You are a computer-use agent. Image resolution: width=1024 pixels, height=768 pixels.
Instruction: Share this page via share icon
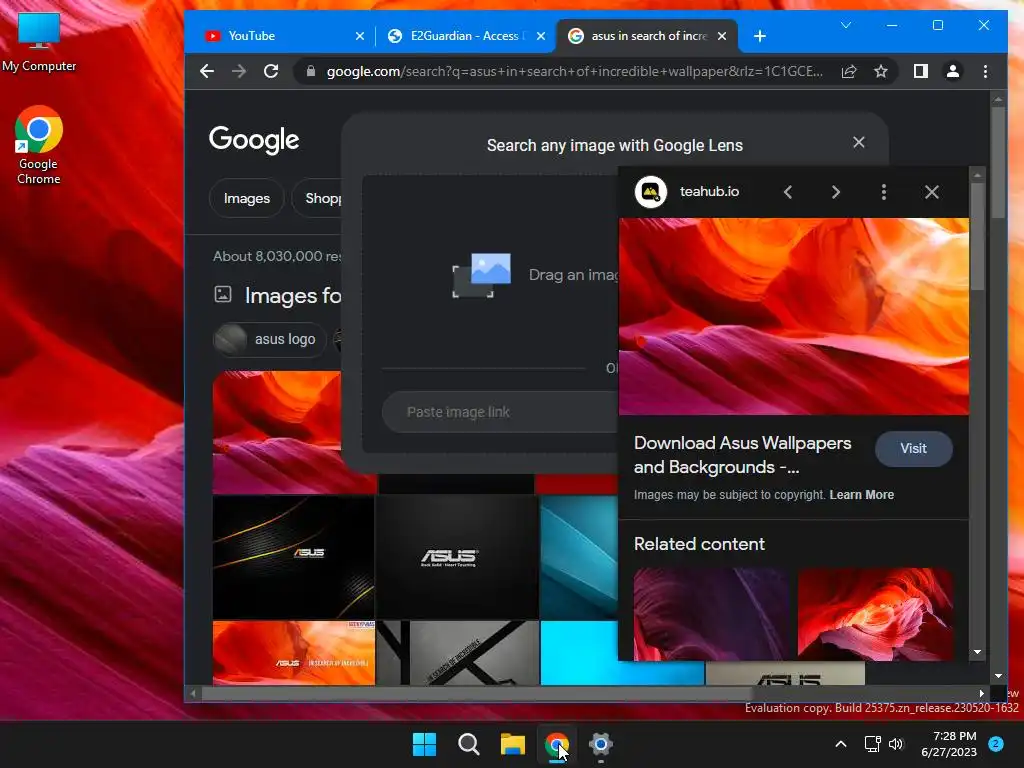pos(849,71)
